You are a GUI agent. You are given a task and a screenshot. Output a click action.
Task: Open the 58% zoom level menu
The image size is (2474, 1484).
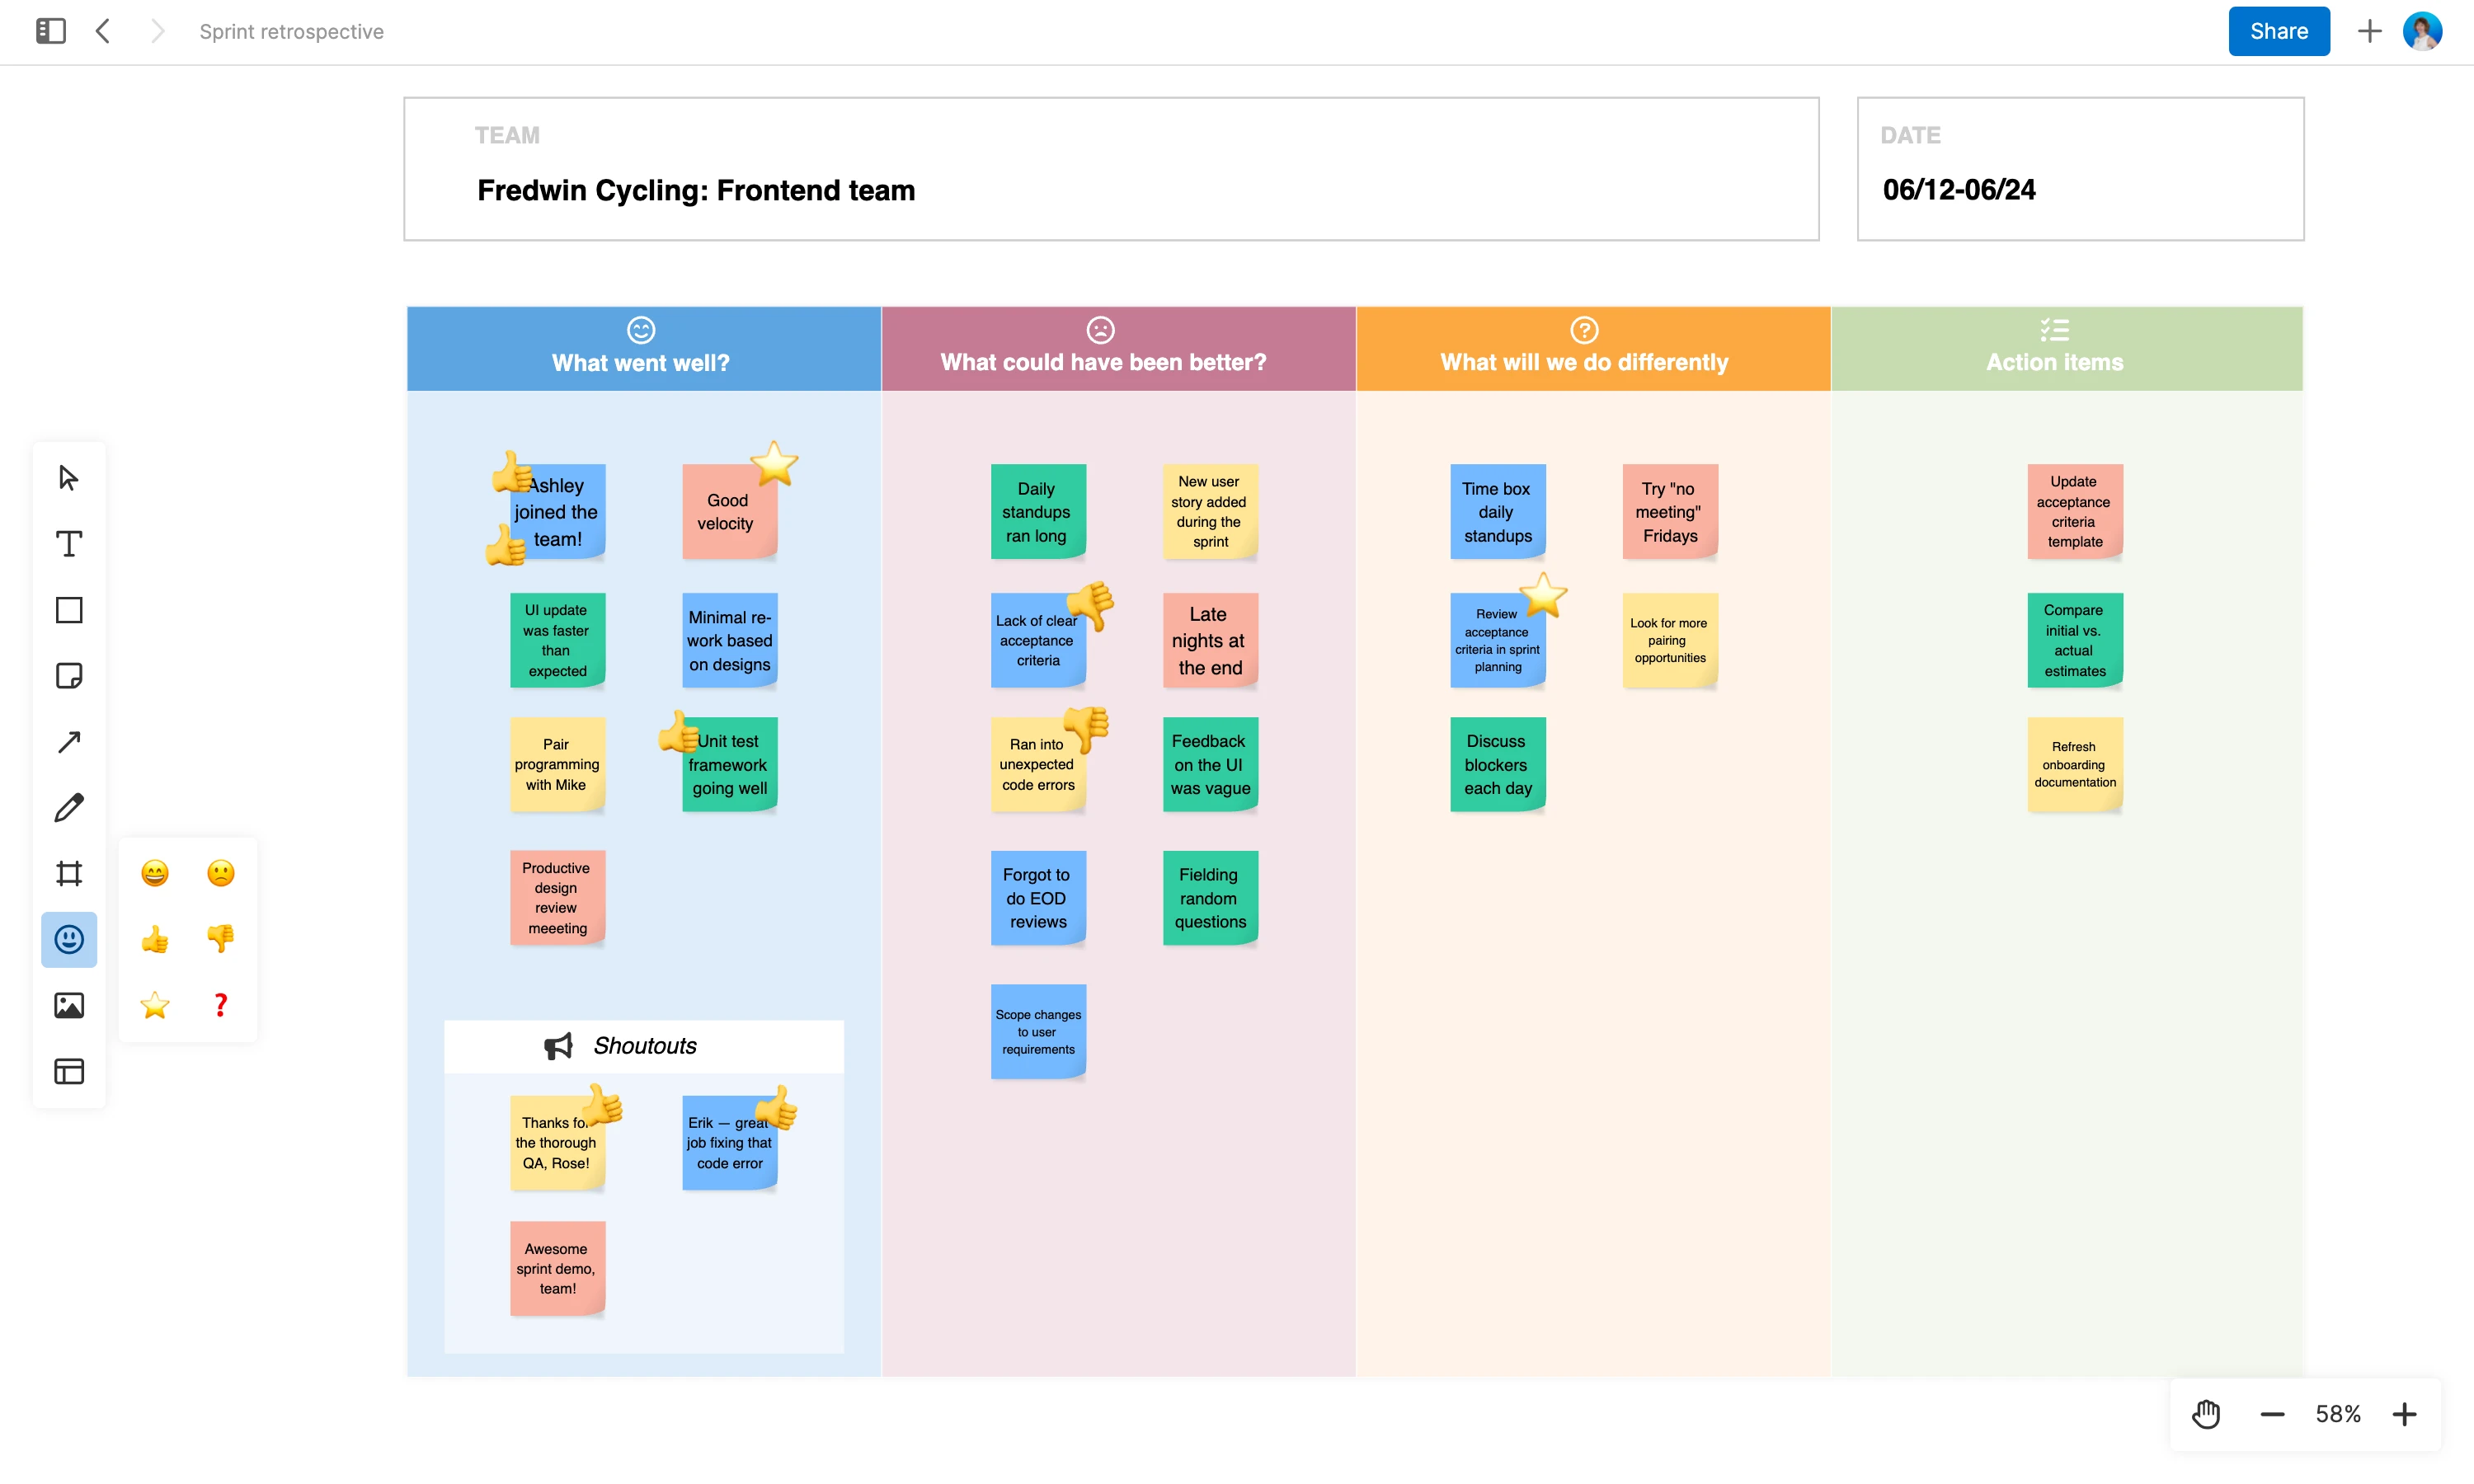2338,1414
